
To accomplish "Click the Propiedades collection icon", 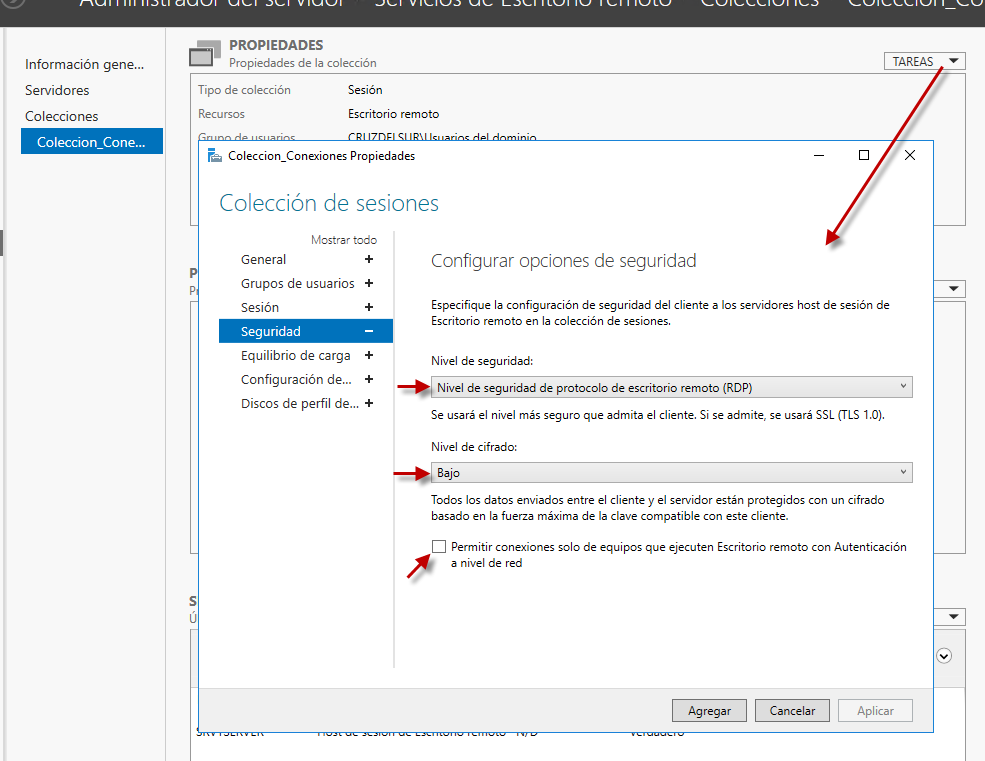I will coord(205,54).
